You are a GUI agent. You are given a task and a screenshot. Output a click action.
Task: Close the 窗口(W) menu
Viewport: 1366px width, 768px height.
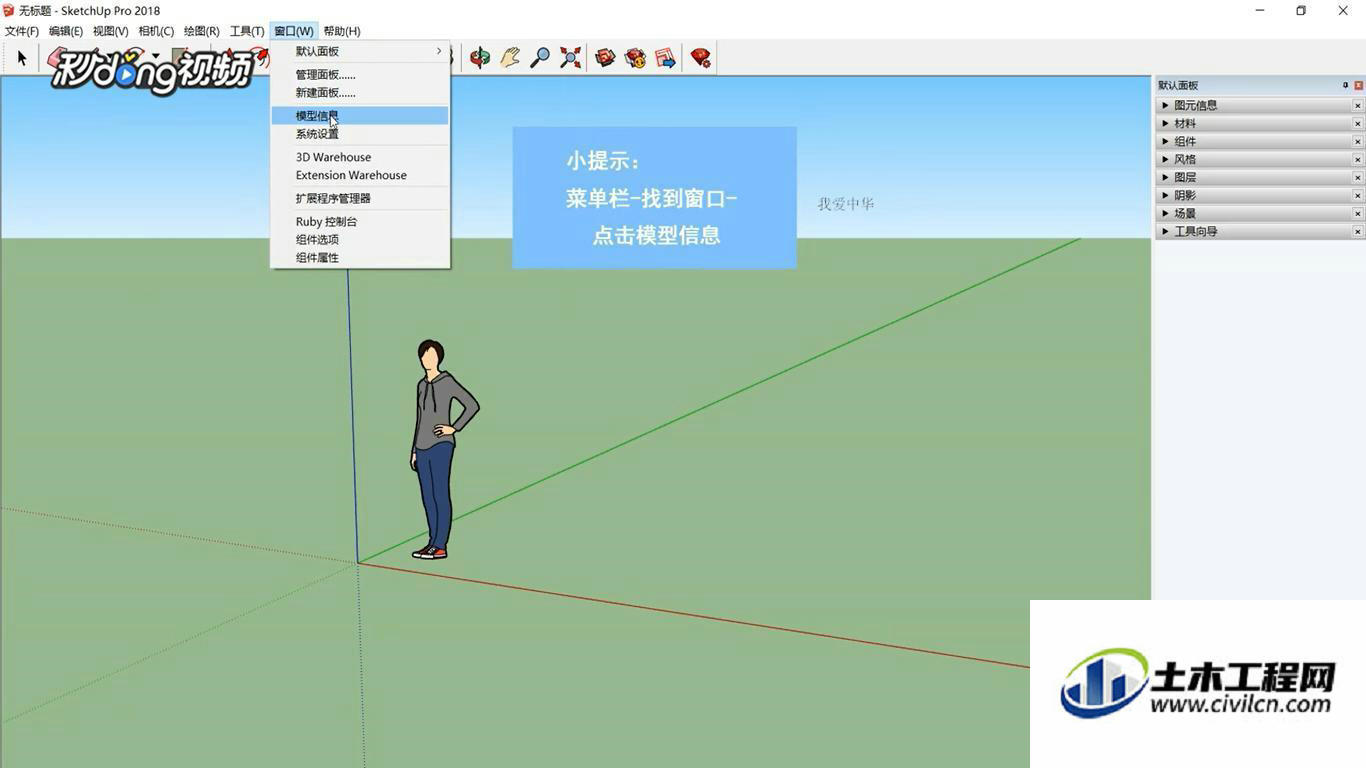(294, 31)
